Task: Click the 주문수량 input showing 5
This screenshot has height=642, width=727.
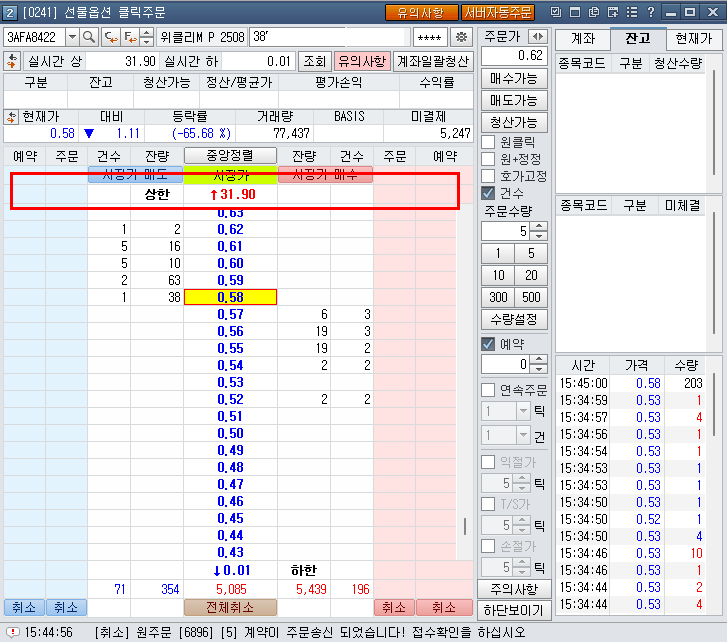Action: (506, 231)
